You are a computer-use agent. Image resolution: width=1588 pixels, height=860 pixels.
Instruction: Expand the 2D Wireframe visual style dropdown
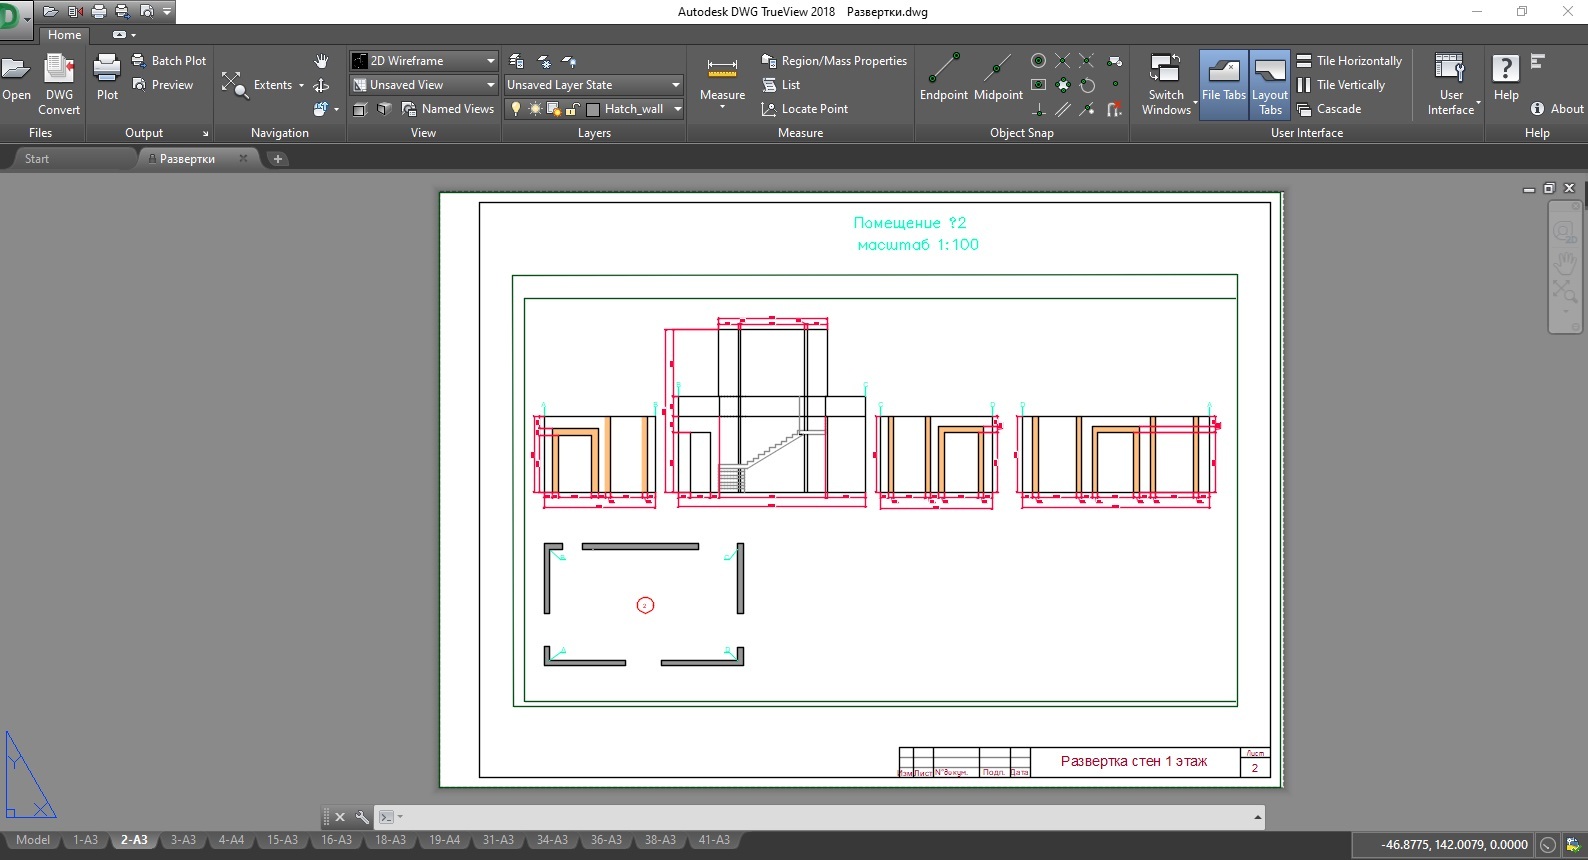tap(490, 61)
